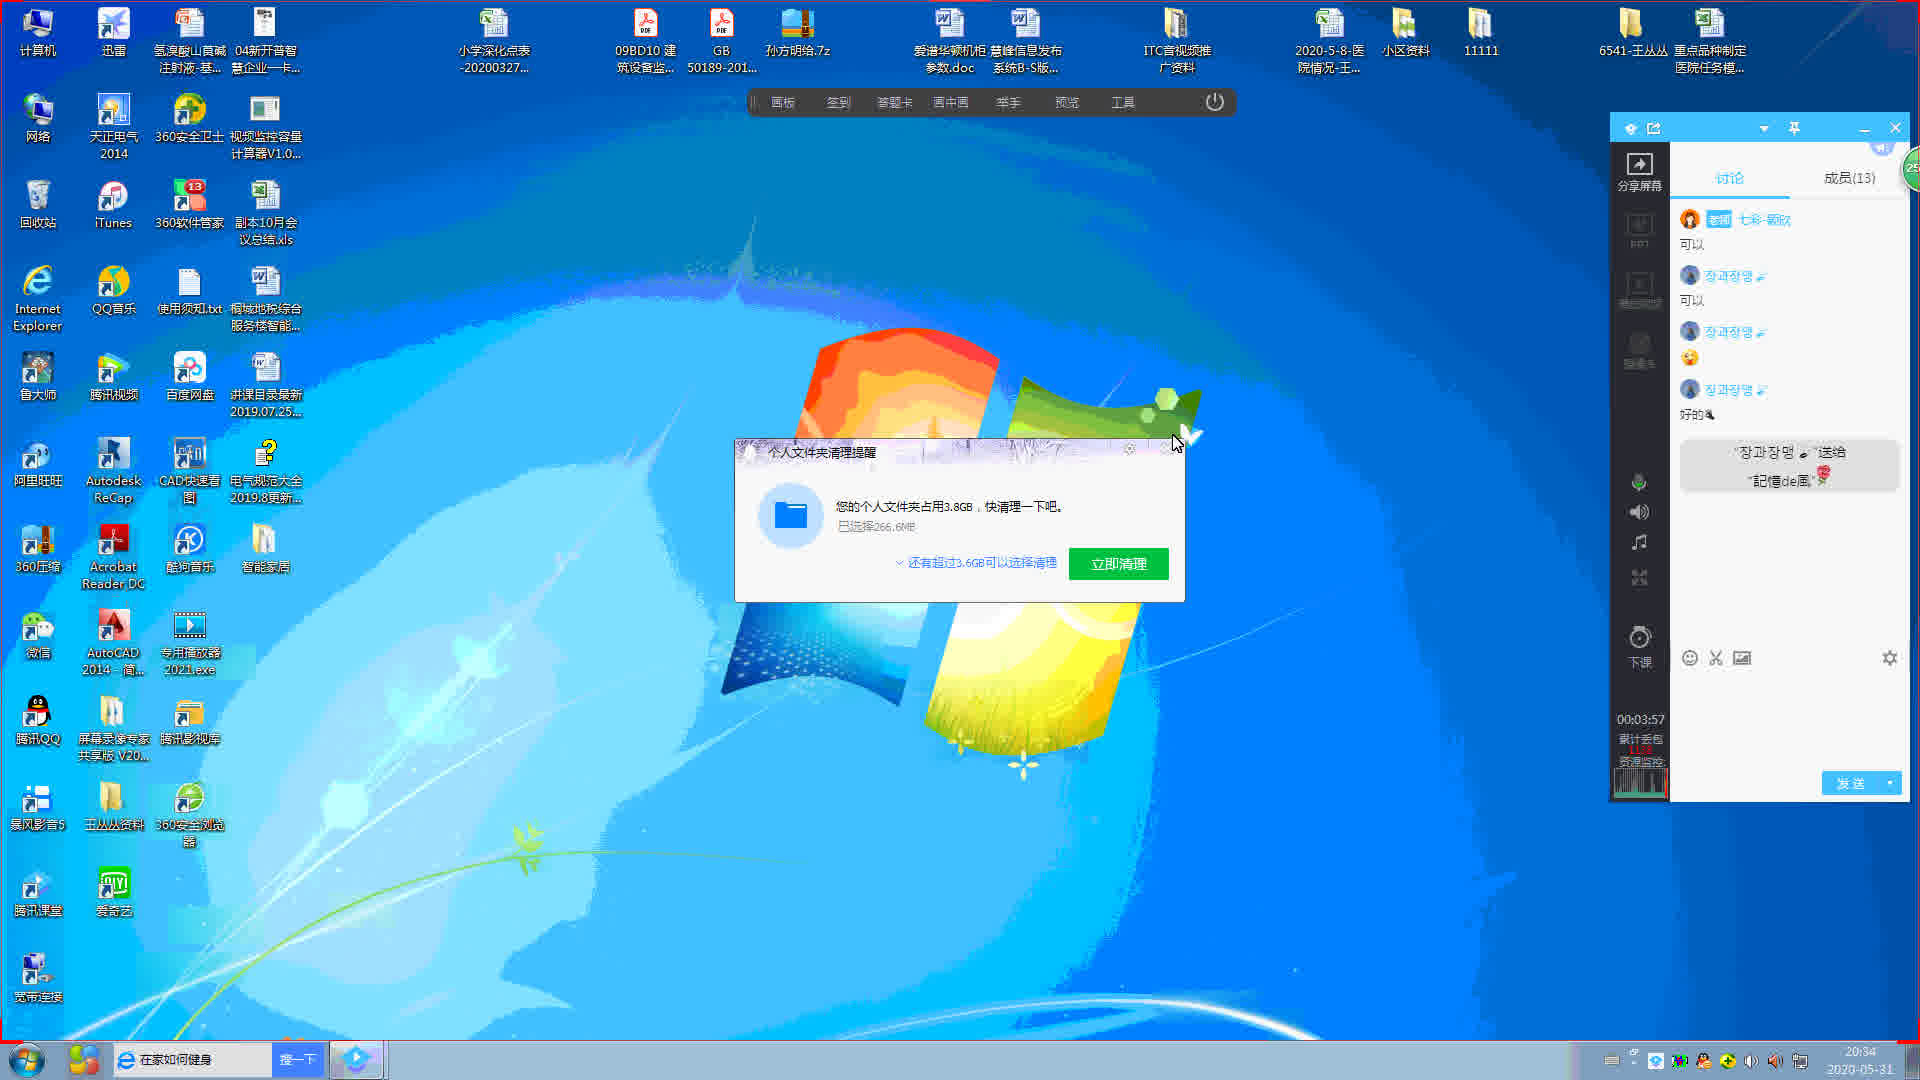Expand the 还有超过3.6GB可以选择清理 link

(x=976, y=563)
